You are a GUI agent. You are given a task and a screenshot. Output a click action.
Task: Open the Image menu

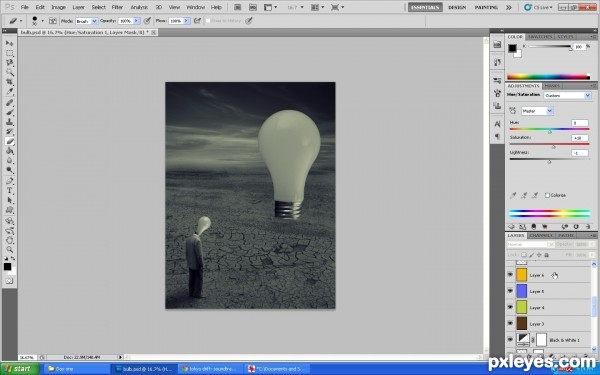[x=58, y=7]
